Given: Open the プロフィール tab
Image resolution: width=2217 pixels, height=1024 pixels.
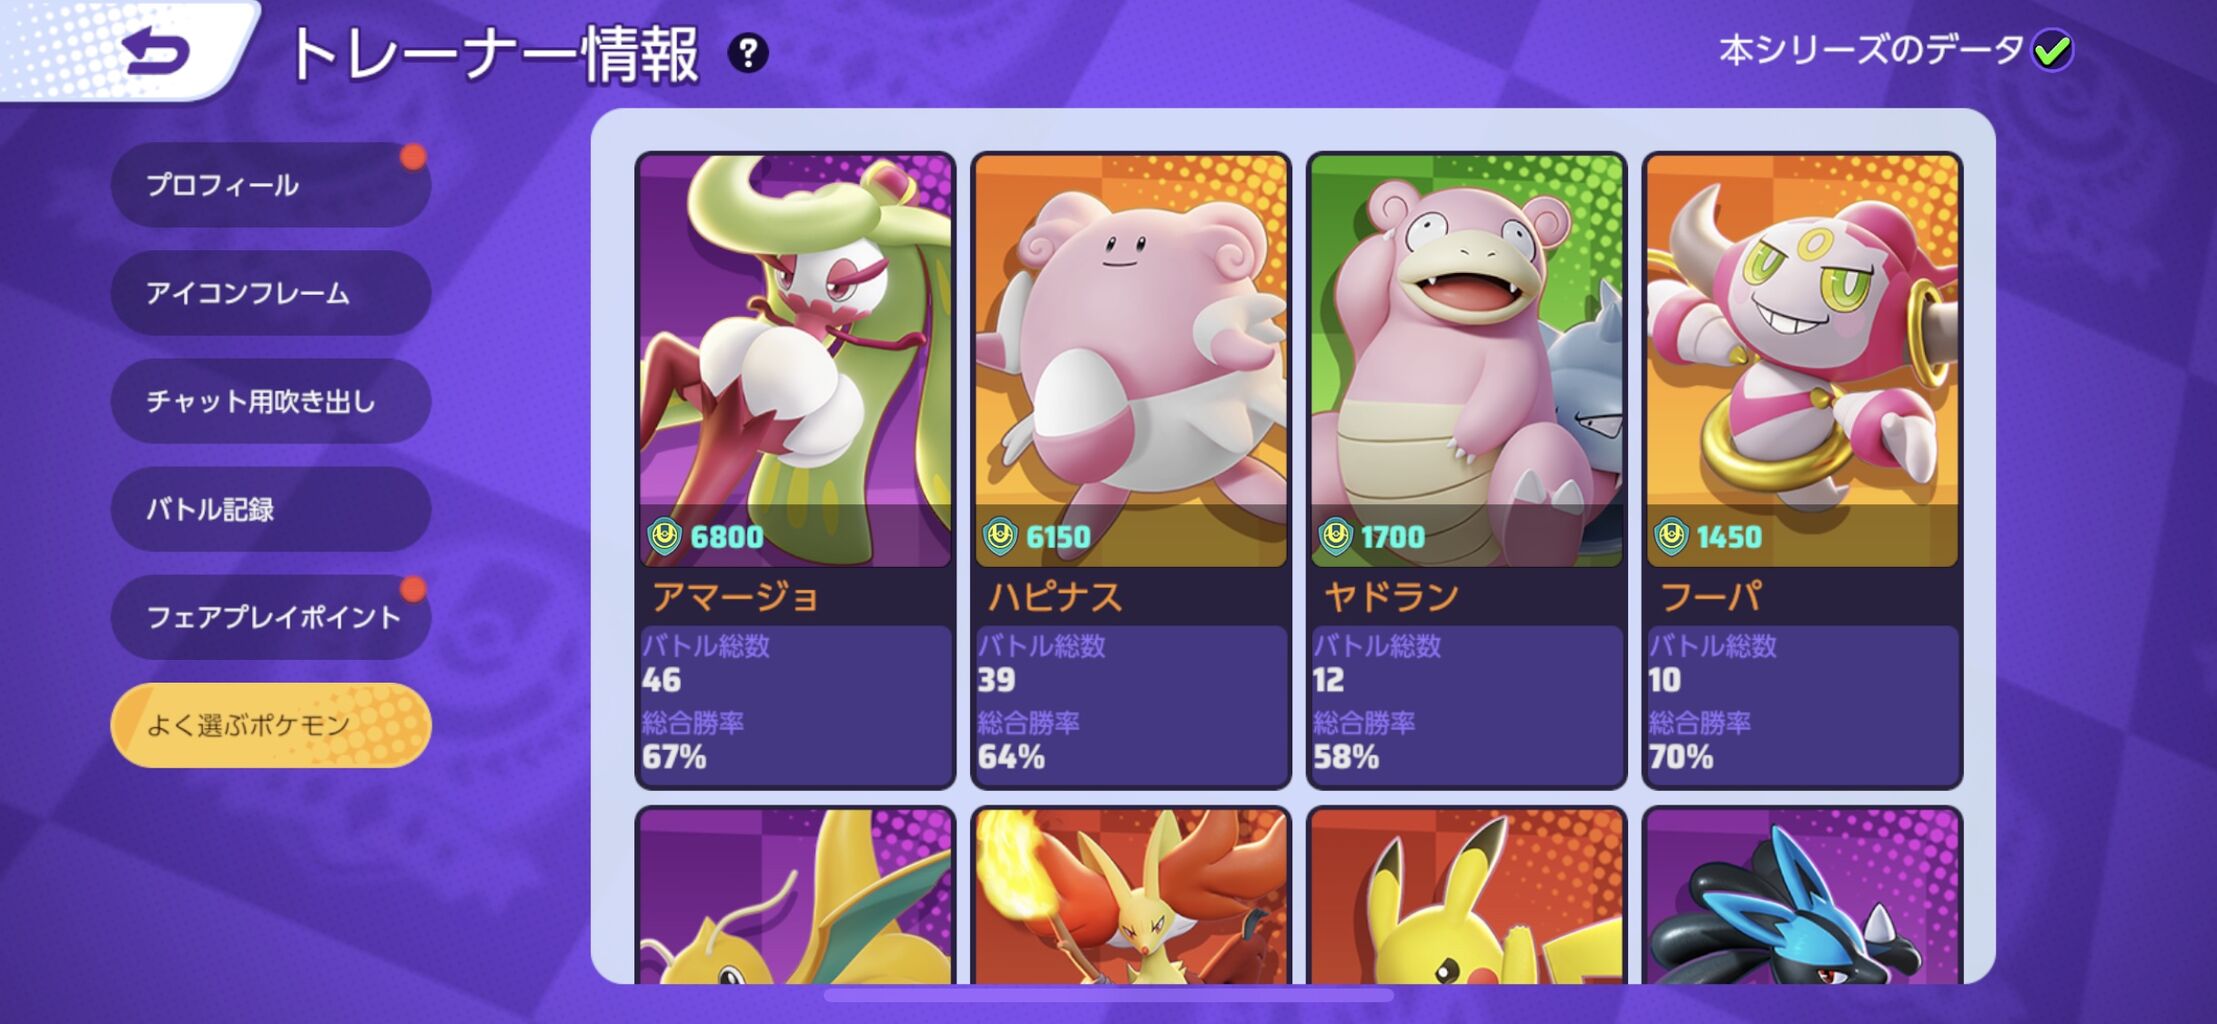Looking at the screenshot, I should (x=271, y=185).
